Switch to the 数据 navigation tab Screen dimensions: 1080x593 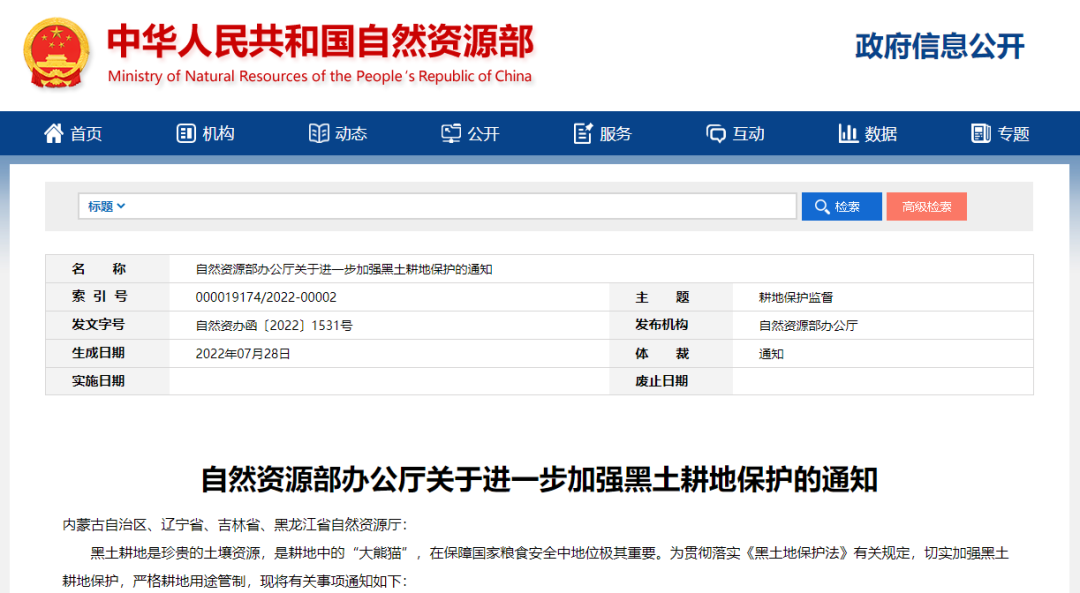tap(866, 133)
